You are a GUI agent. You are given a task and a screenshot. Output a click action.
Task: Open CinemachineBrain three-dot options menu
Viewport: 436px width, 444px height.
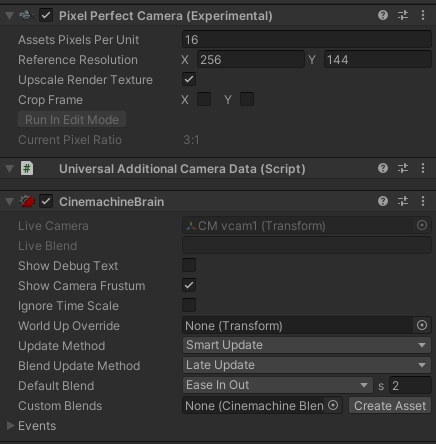423,201
